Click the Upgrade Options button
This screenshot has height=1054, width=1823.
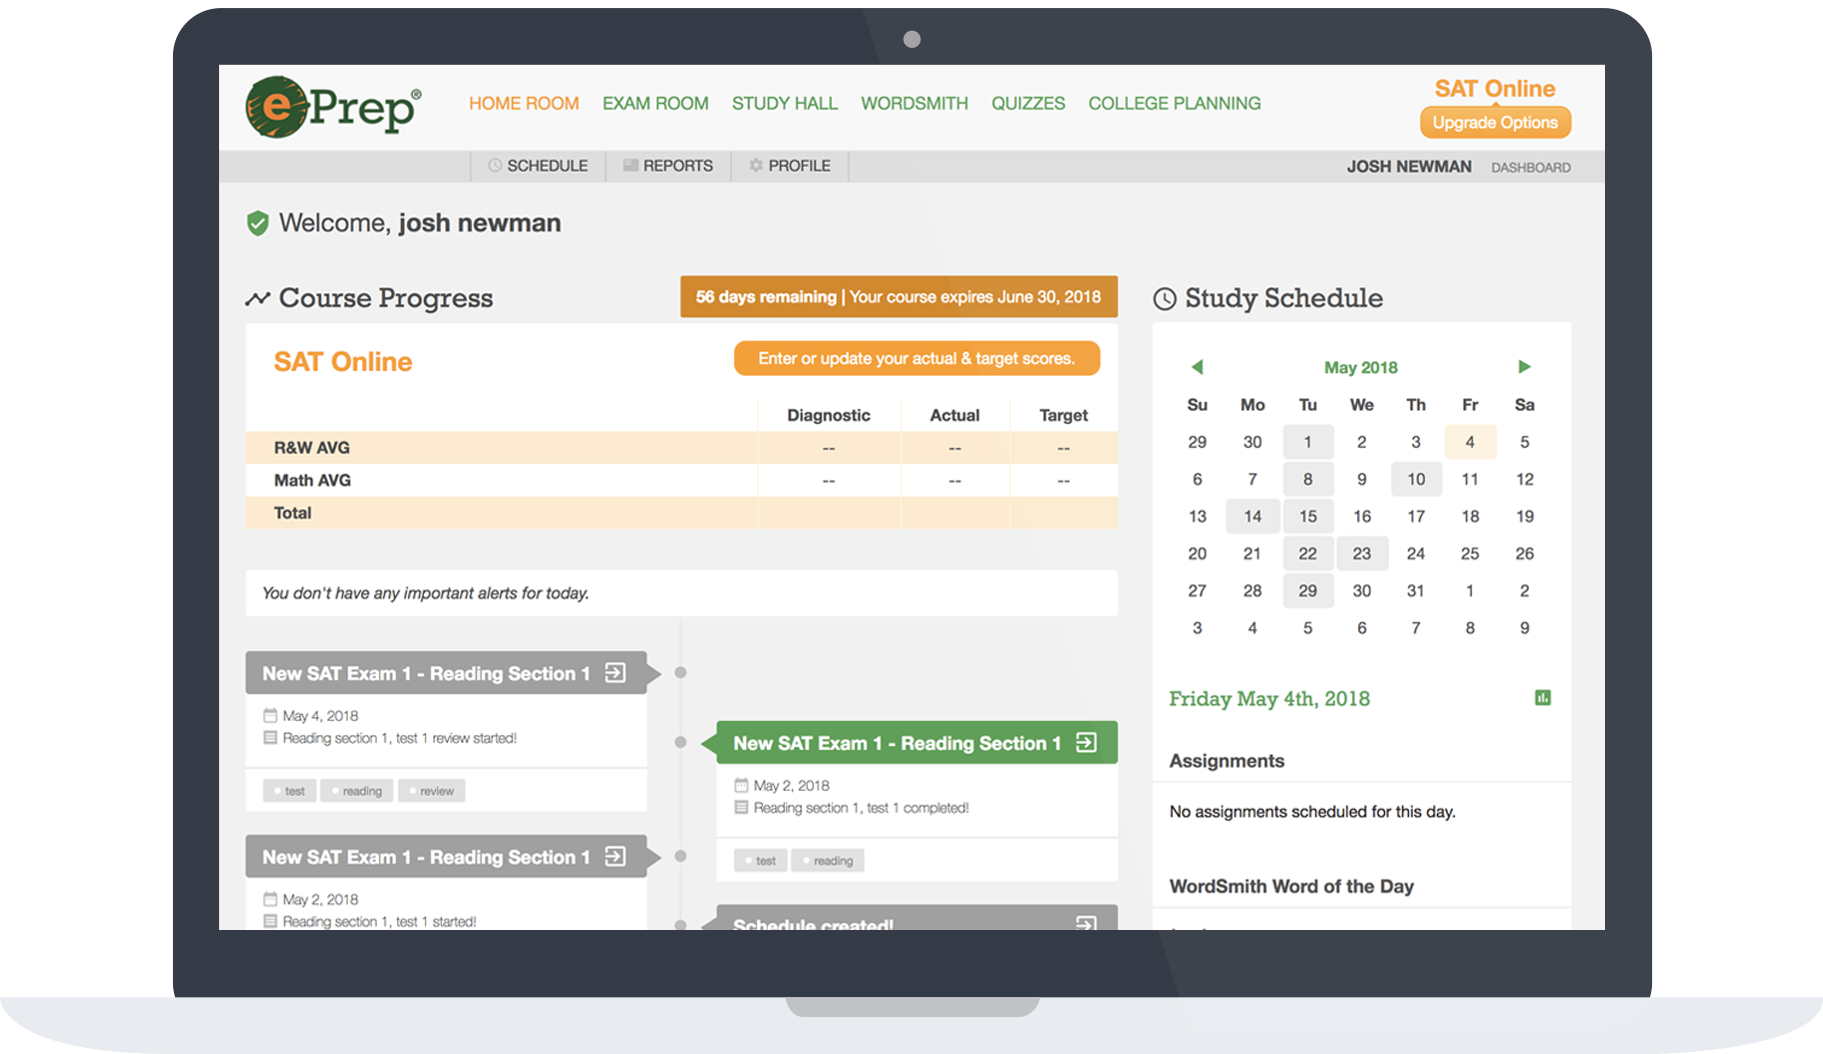1495,123
